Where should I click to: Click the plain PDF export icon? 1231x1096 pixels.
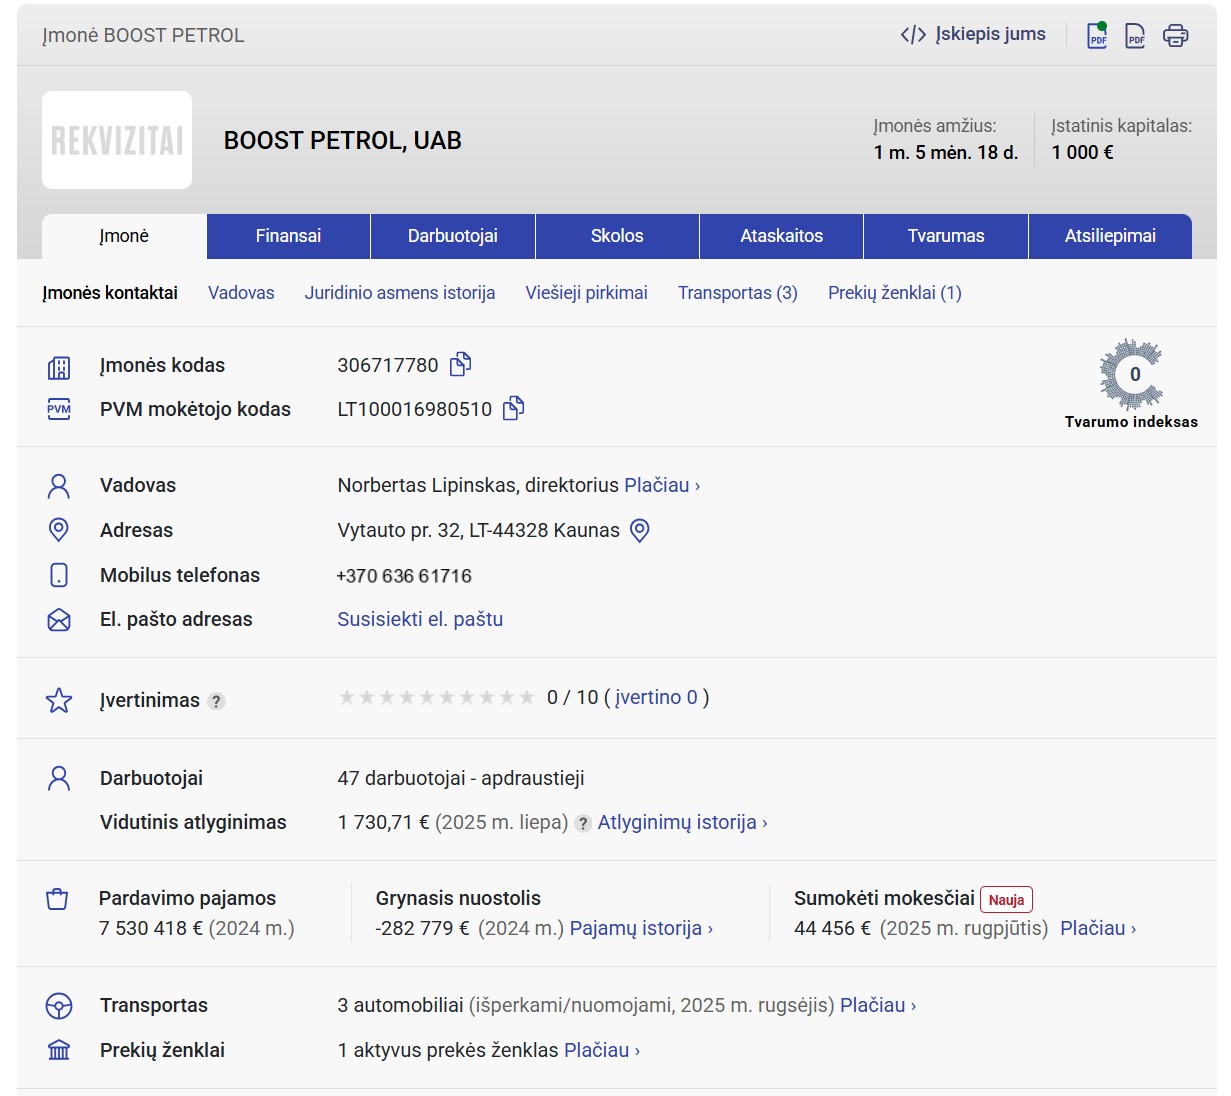click(1135, 36)
